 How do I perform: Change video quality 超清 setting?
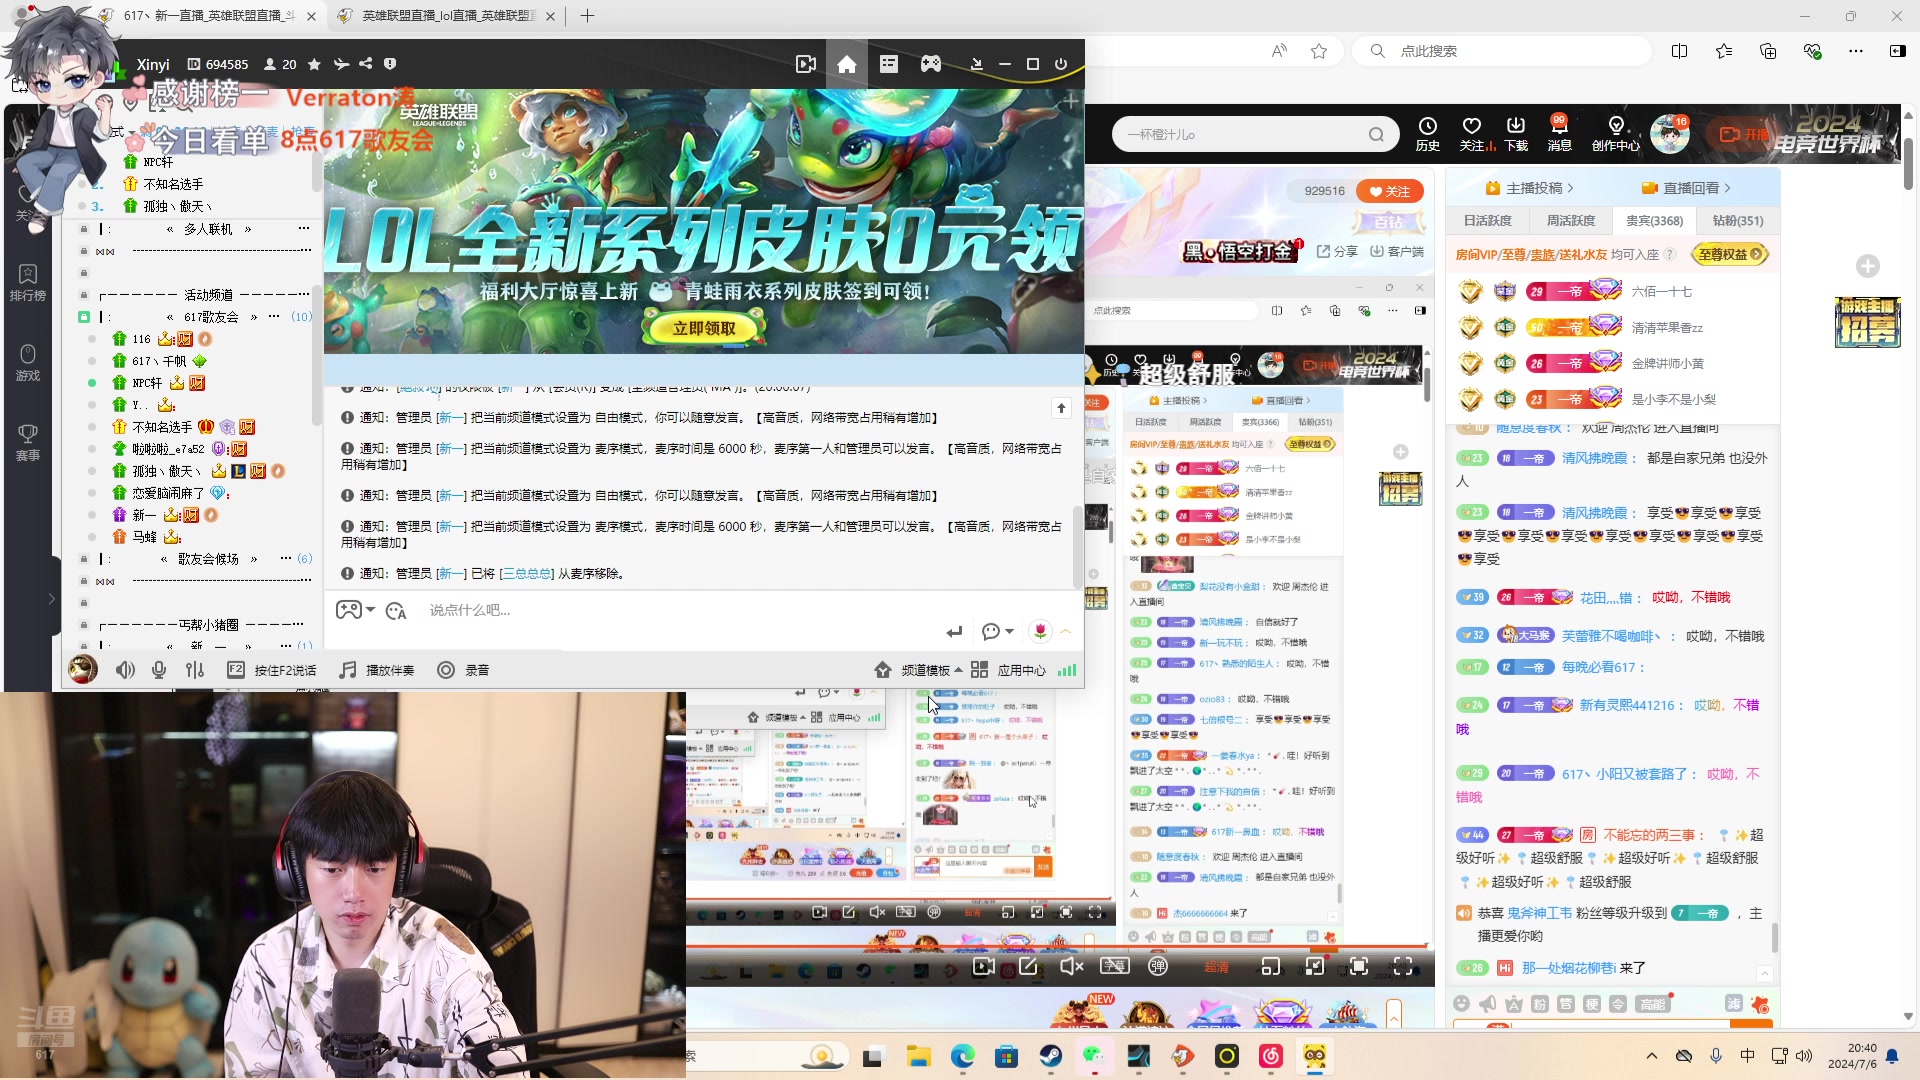pos(1216,967)
